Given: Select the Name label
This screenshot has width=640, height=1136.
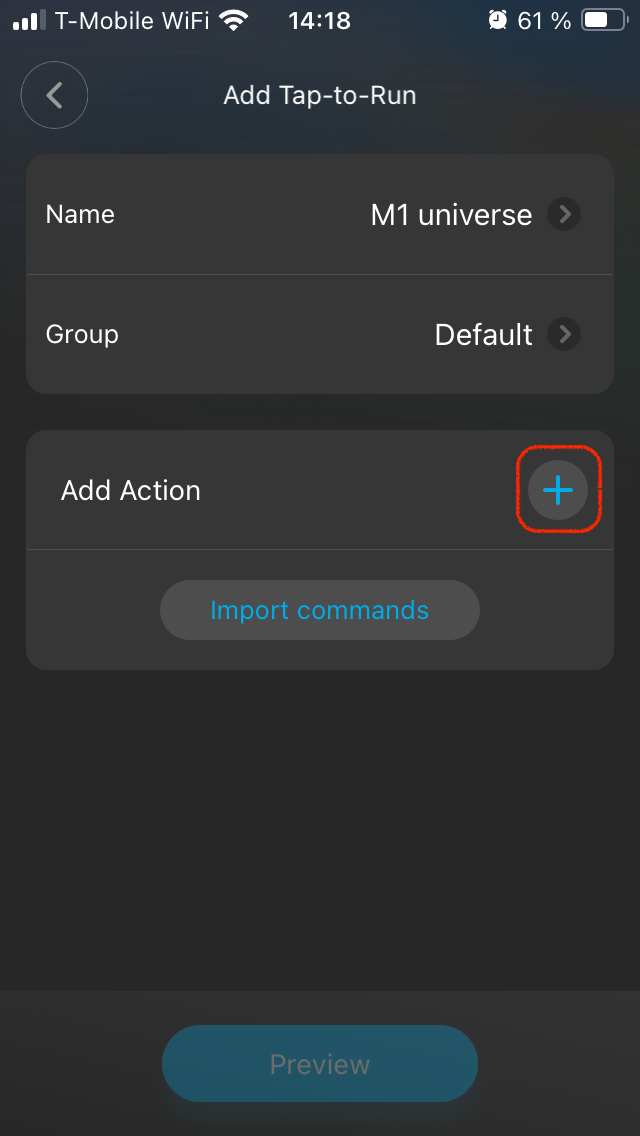Looking at the screenshot, I should pyautogui.click(x=80, y=214).
